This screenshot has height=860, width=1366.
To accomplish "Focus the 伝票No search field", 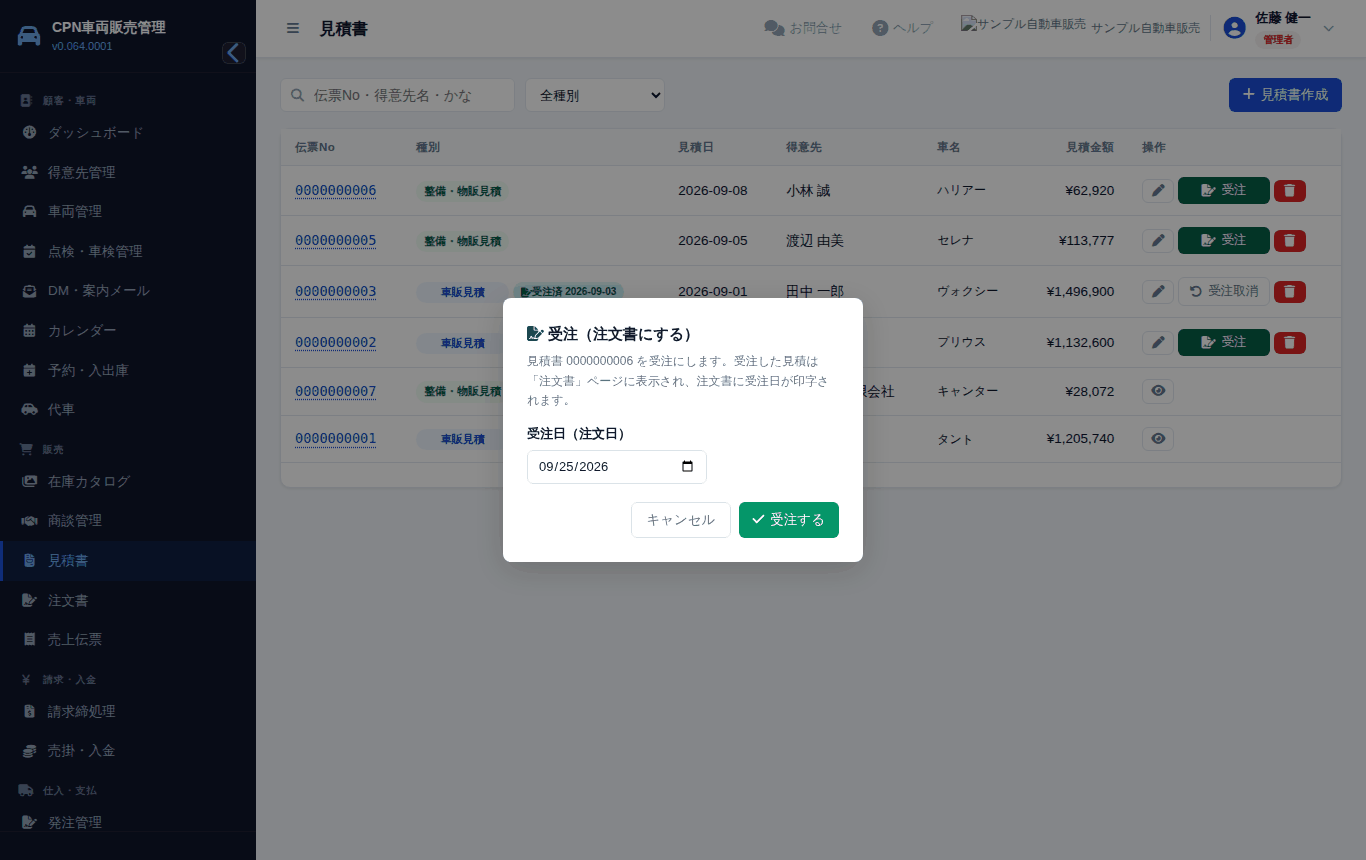I will (x=397, y=95).
